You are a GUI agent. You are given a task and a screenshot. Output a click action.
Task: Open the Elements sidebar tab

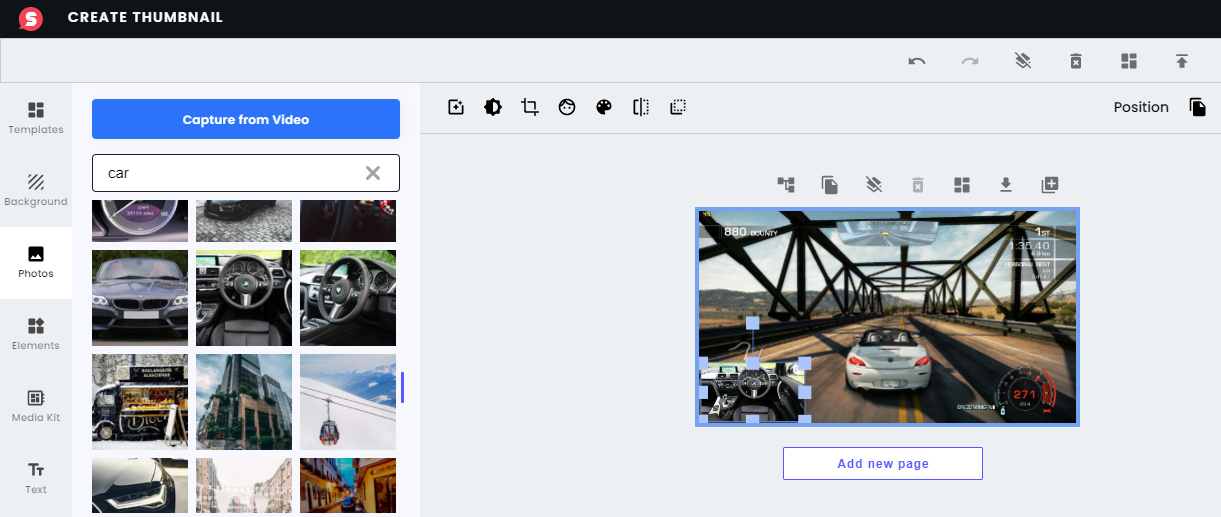36,334
